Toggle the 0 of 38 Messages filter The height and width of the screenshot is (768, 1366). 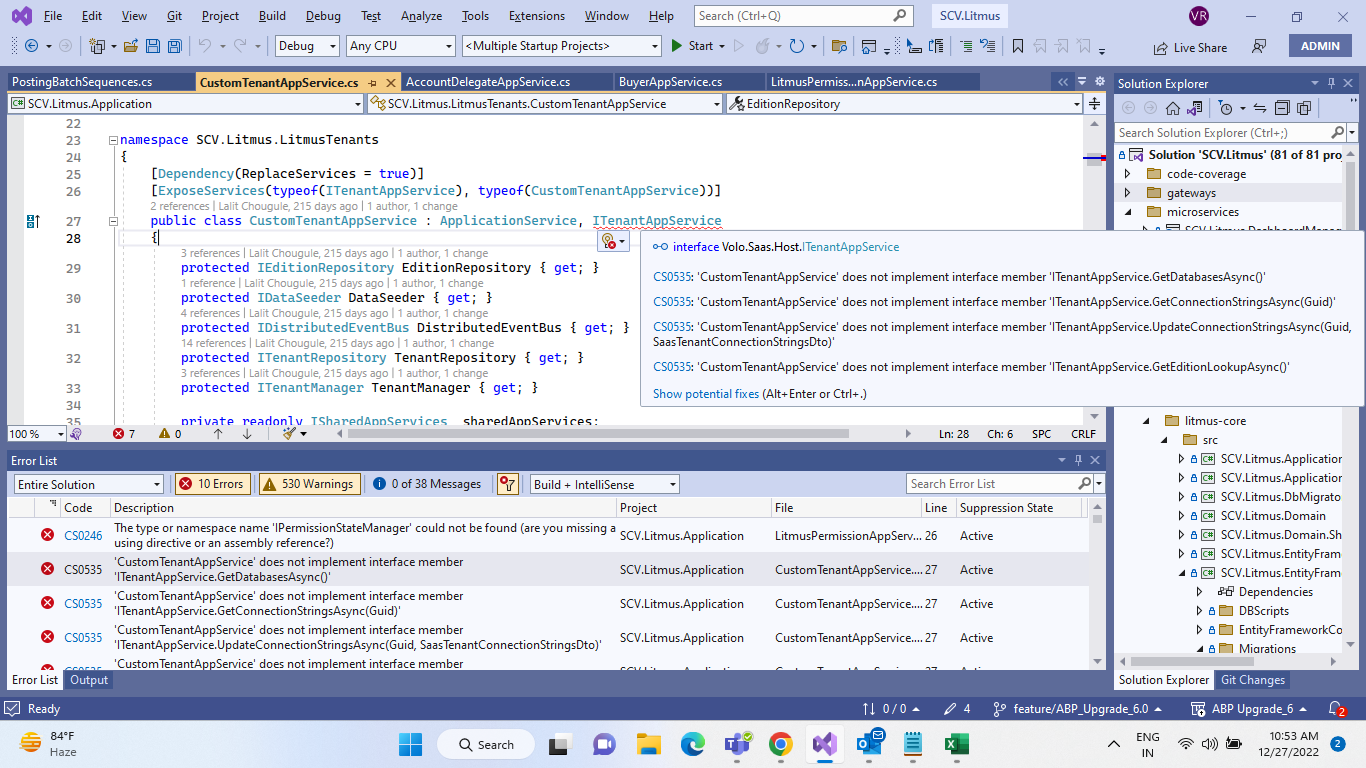click(427, 484)
